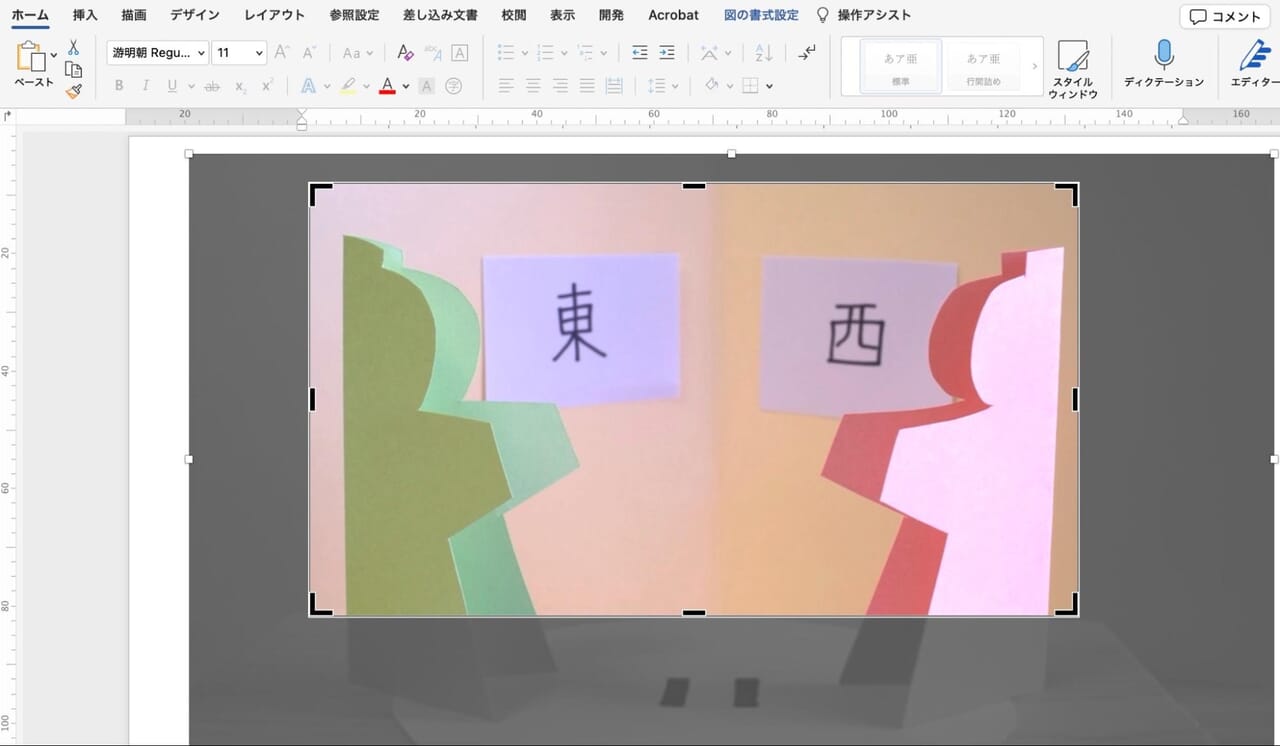This screenshot has height=746, width=1280.
Task: Toggle the underline formatting
Action: (170, 85)
